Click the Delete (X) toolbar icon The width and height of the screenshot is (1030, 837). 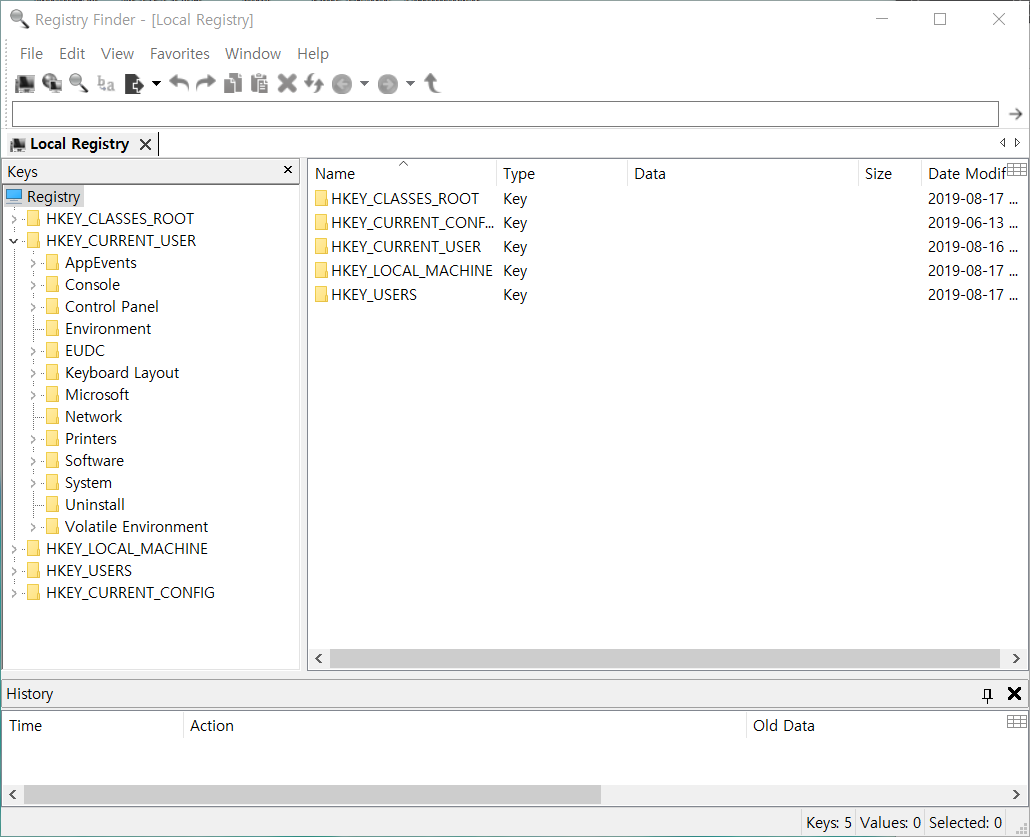coord(287,83)
